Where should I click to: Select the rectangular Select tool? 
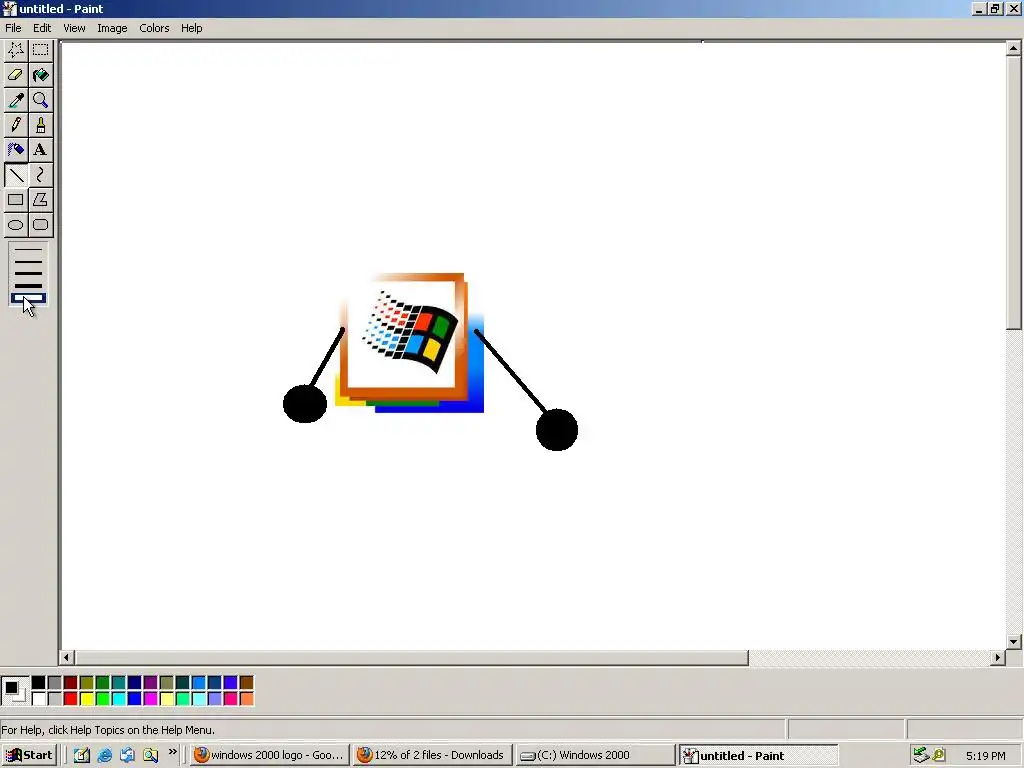(40, 50)
